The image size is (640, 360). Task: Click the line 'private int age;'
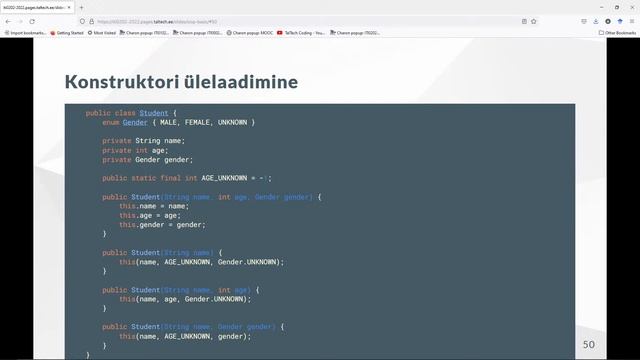coord(135,150)
